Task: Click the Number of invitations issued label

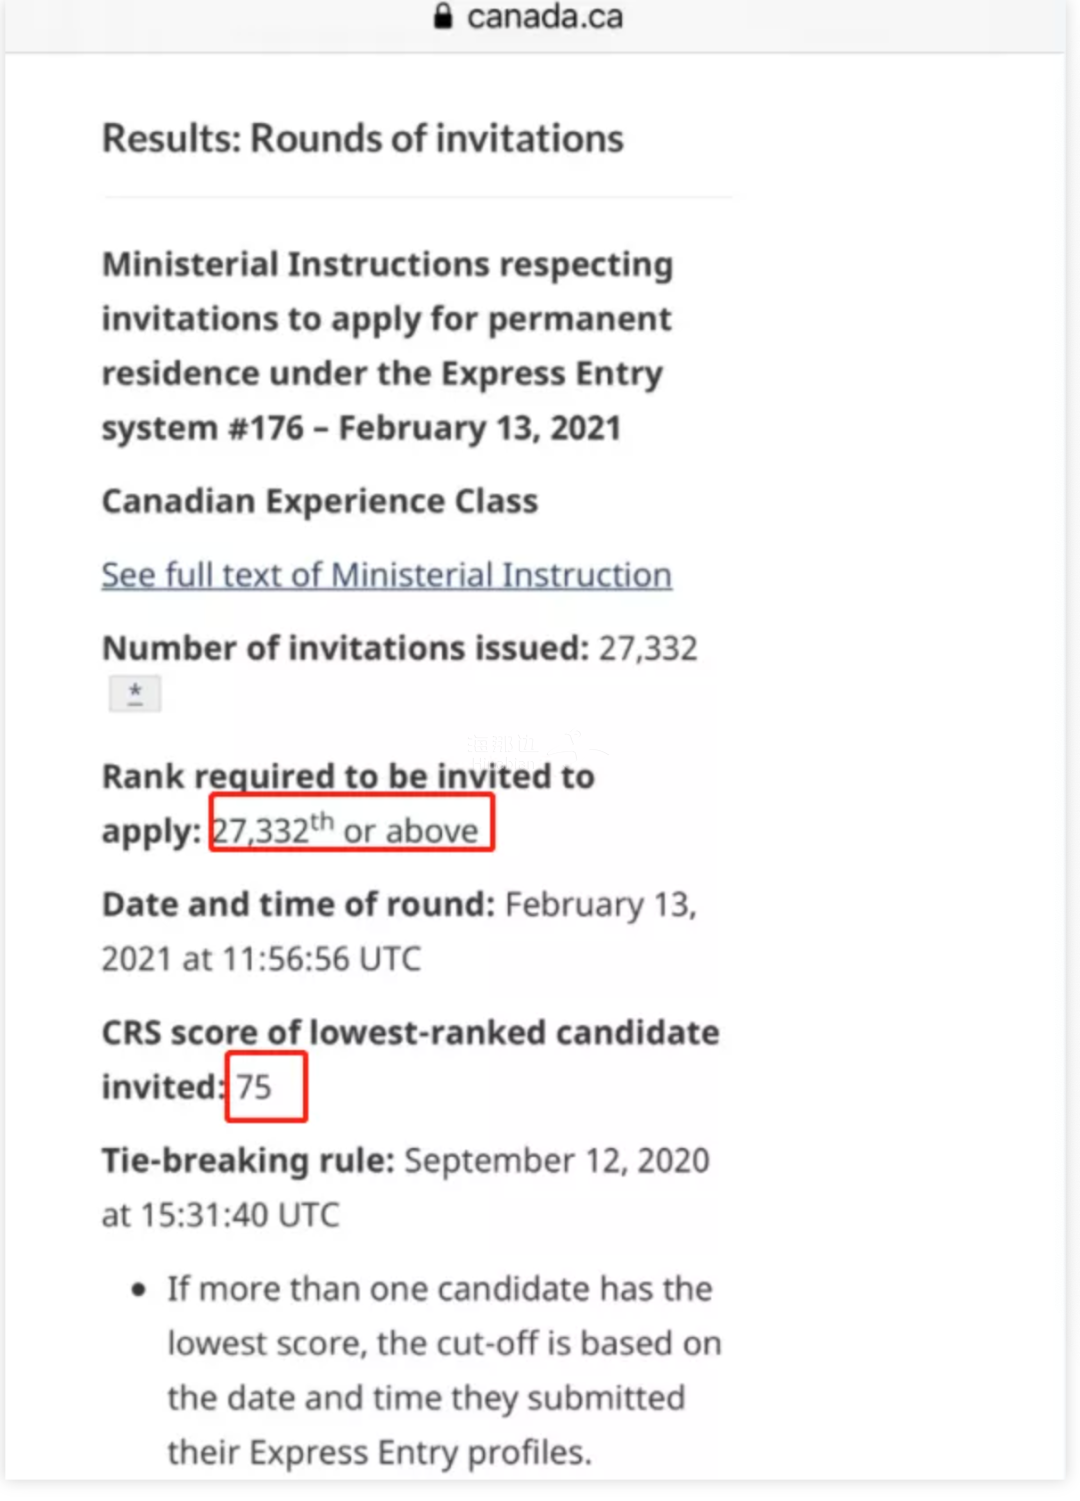Action: (346, 648)
